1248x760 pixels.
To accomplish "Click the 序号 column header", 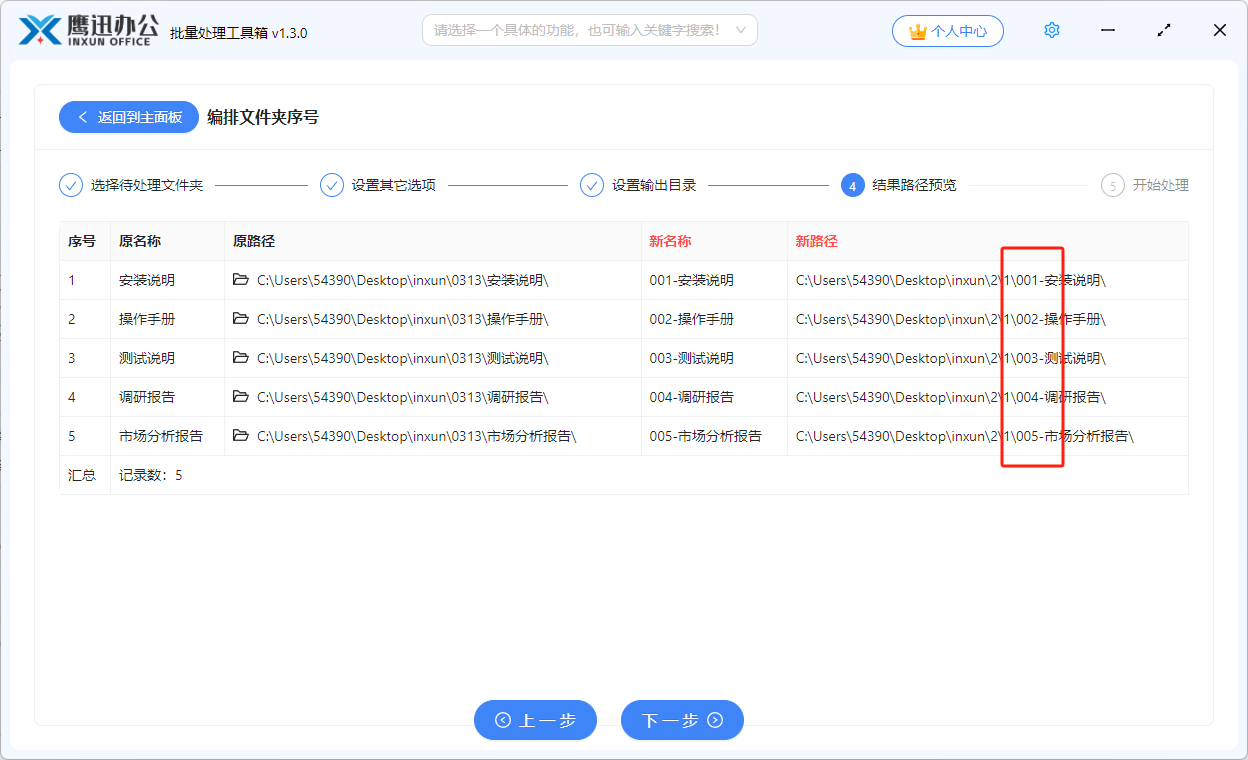I will [82, 241].
